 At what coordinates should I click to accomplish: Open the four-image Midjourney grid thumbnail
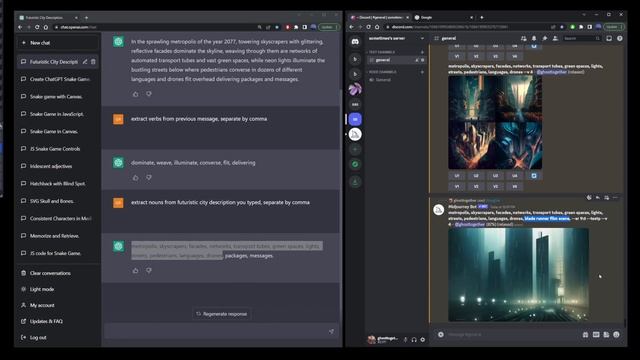pyautogui.click(x=495, y=122)
